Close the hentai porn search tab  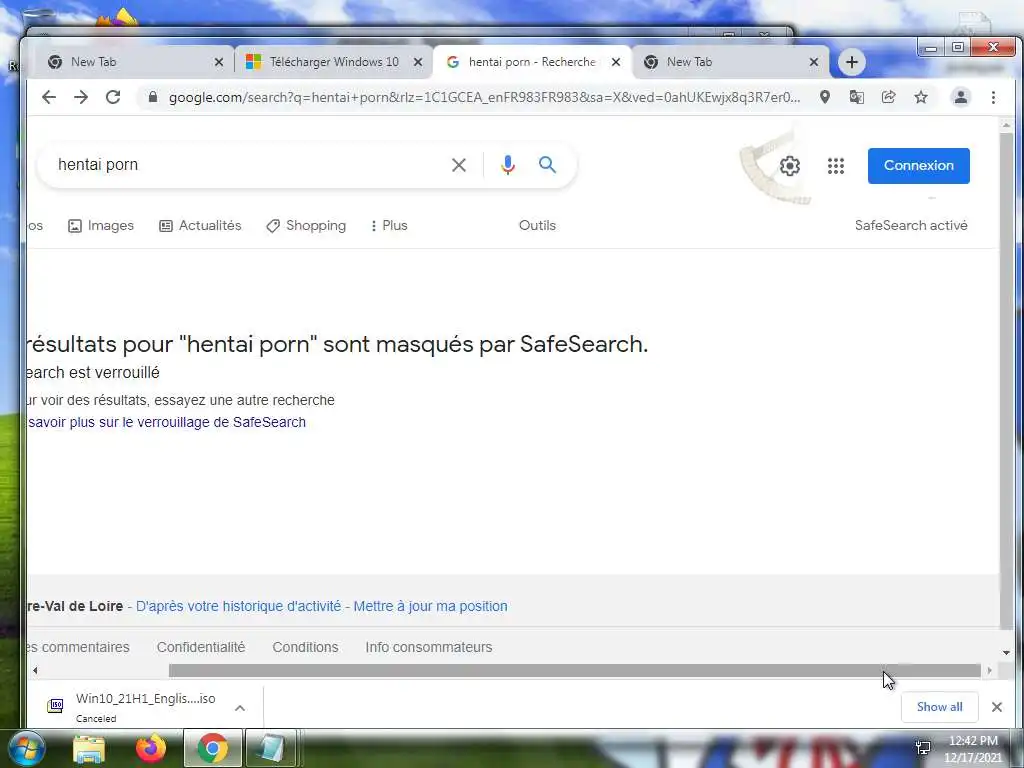click(616, 62)
